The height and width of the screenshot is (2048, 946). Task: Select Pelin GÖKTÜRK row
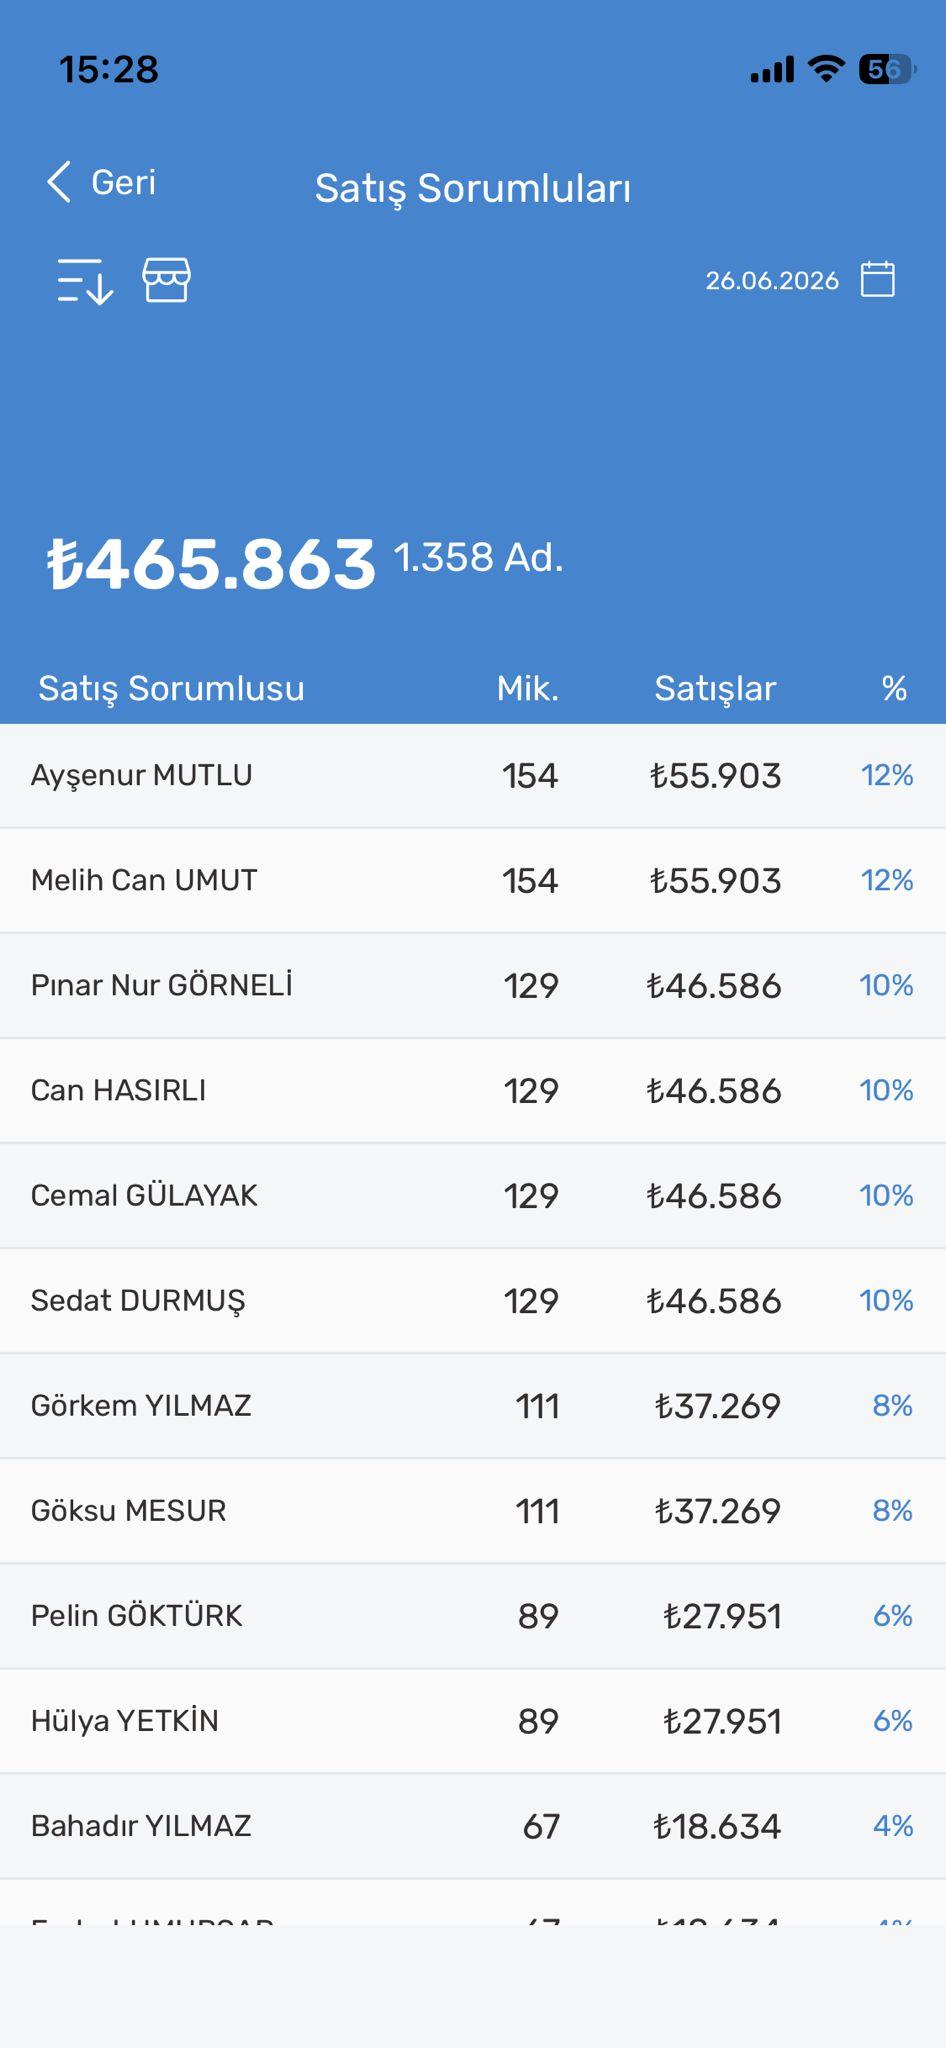[473, 1616]
